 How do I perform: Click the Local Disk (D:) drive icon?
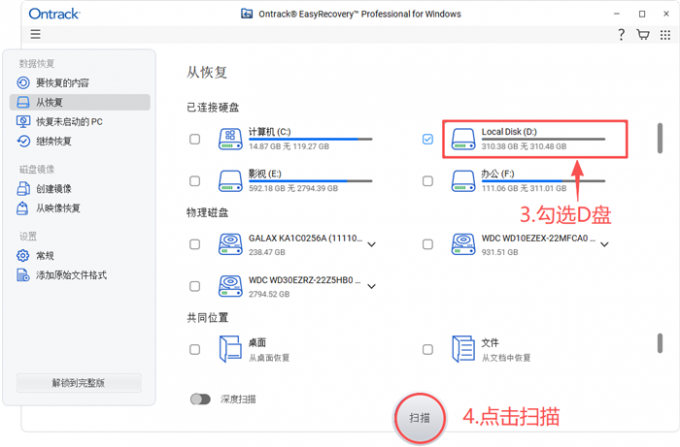coord(464,139)
